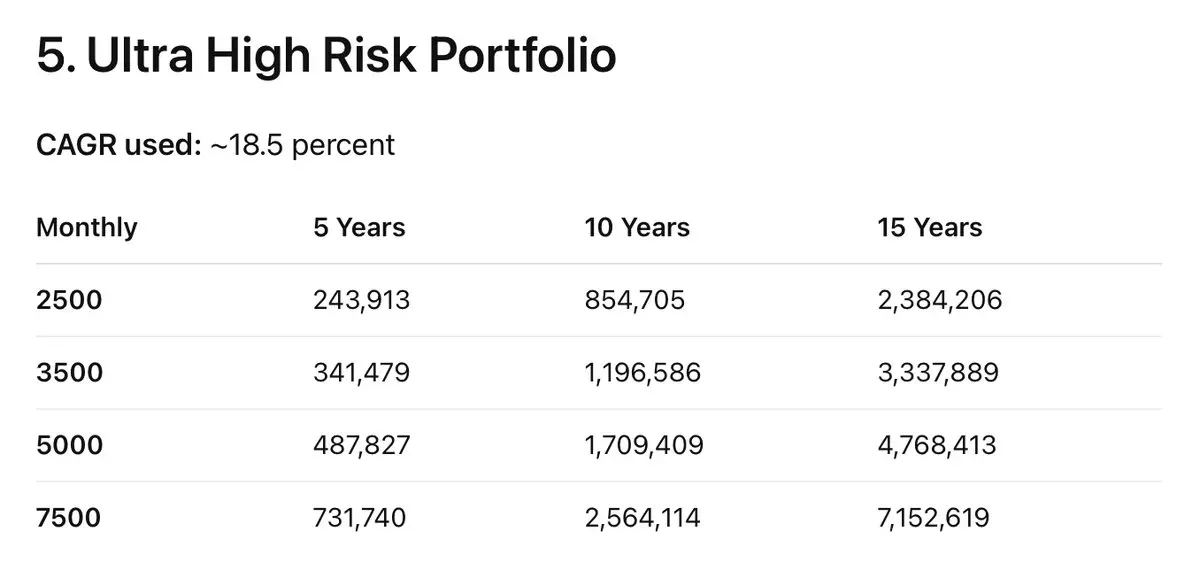Viewport: 1200px width, 570px height.
Task: Click the 7,152,619 cell value
Action: tap(934, 518)
